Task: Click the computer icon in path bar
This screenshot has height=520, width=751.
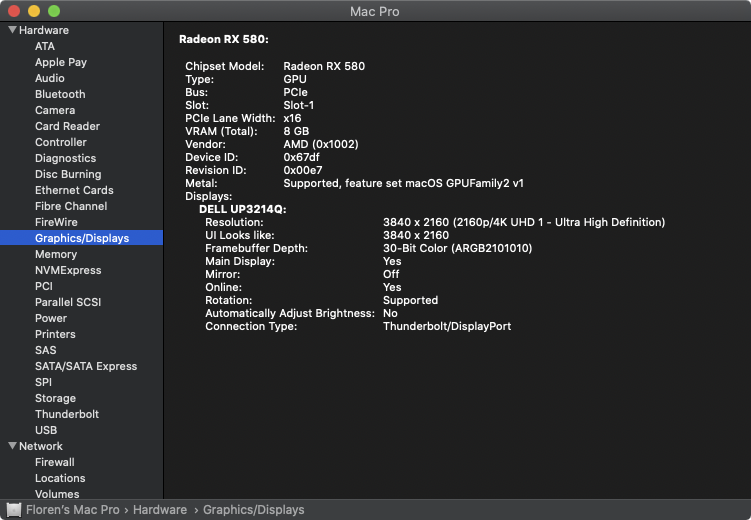Action: click(x=14, y=510)
